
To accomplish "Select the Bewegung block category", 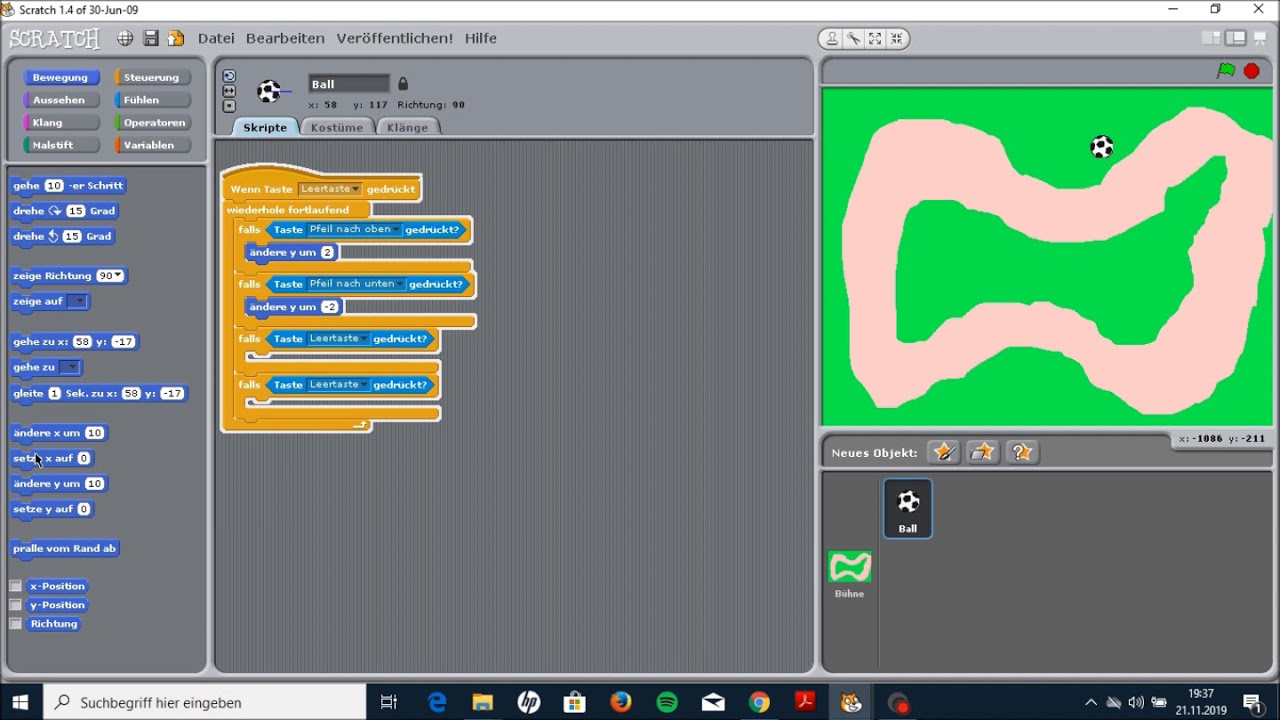I will pos(60,77).
